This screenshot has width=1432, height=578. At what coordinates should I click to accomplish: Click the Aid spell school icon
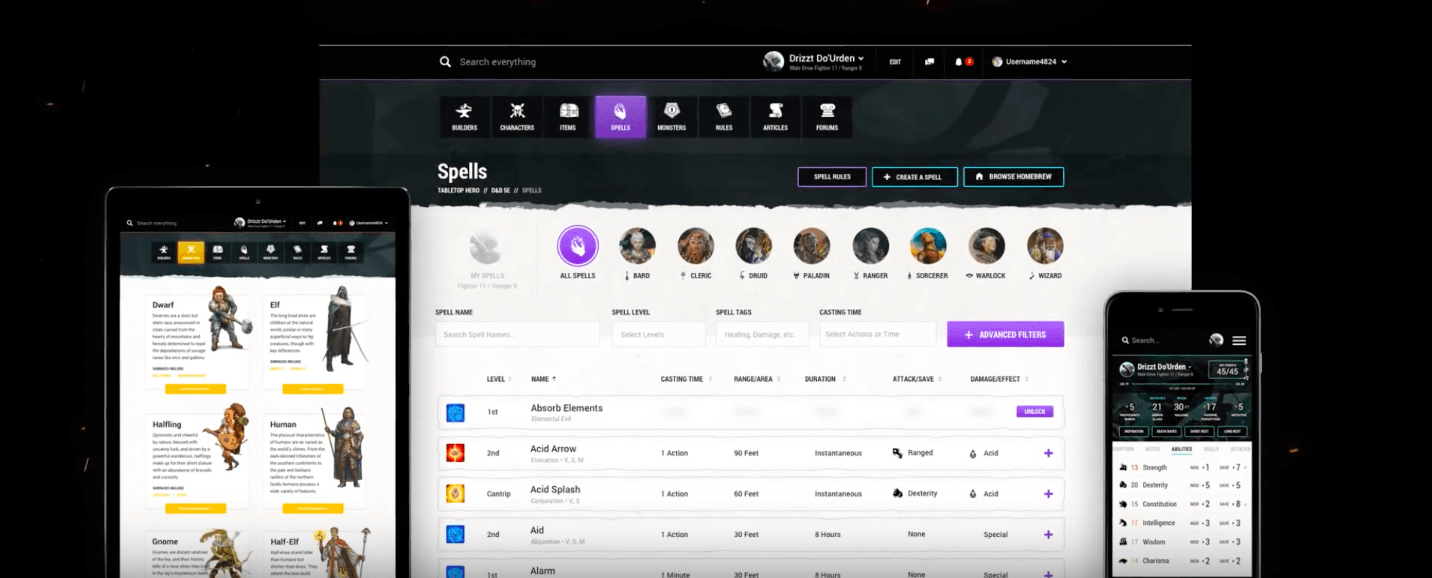click(x=455, y=535)
